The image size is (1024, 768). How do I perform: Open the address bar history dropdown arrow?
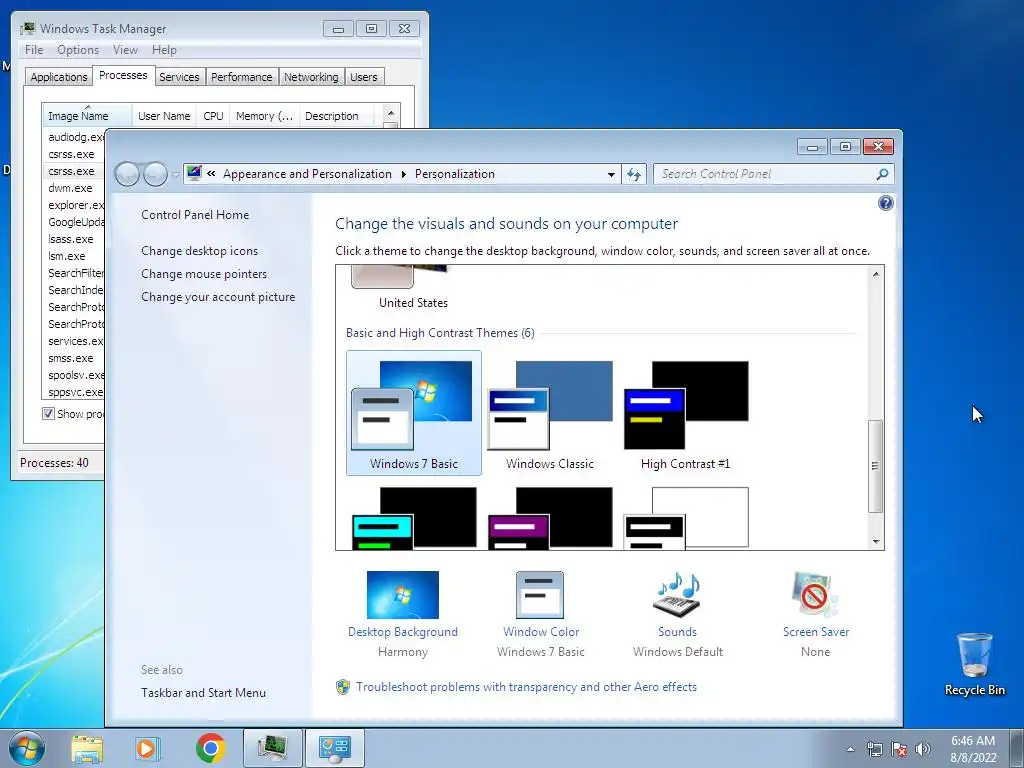[x=611, y=174]
